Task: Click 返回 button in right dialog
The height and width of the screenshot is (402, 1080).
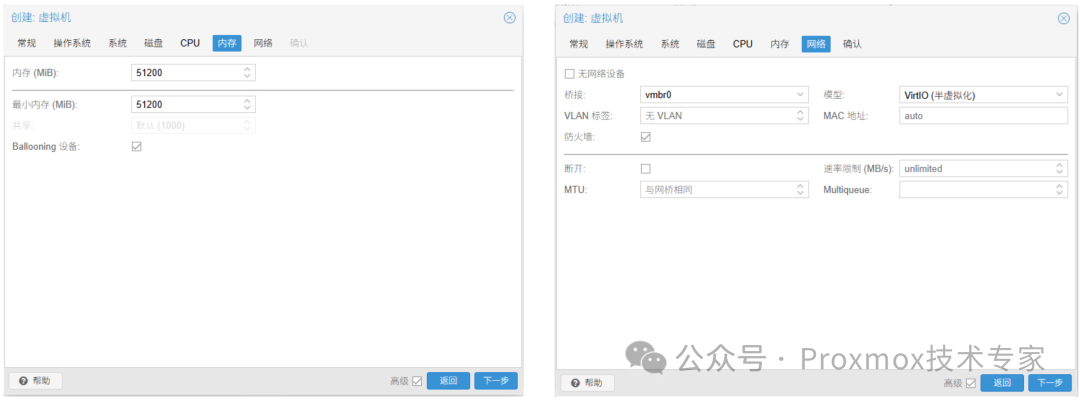Action: click(1002, 383)
